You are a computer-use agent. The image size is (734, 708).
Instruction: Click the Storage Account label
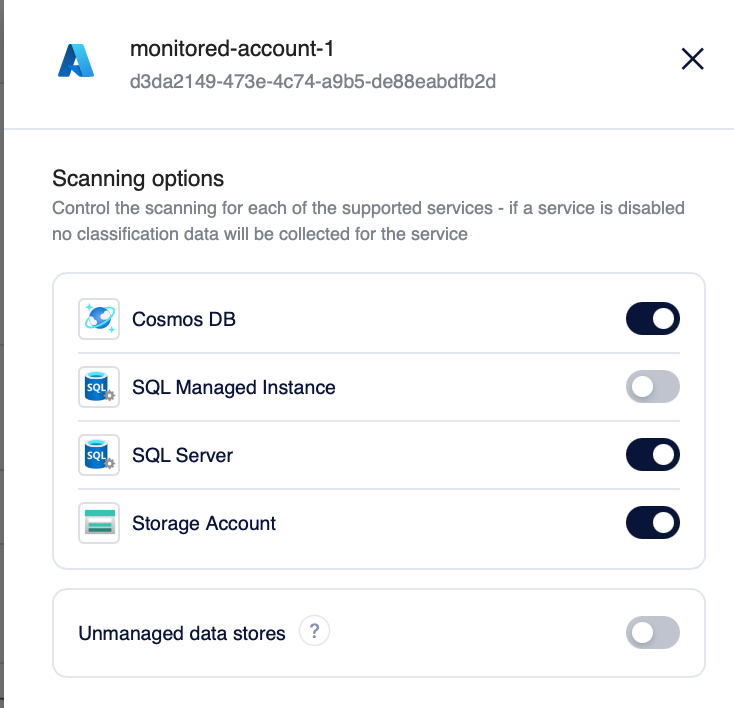[204, 523]
